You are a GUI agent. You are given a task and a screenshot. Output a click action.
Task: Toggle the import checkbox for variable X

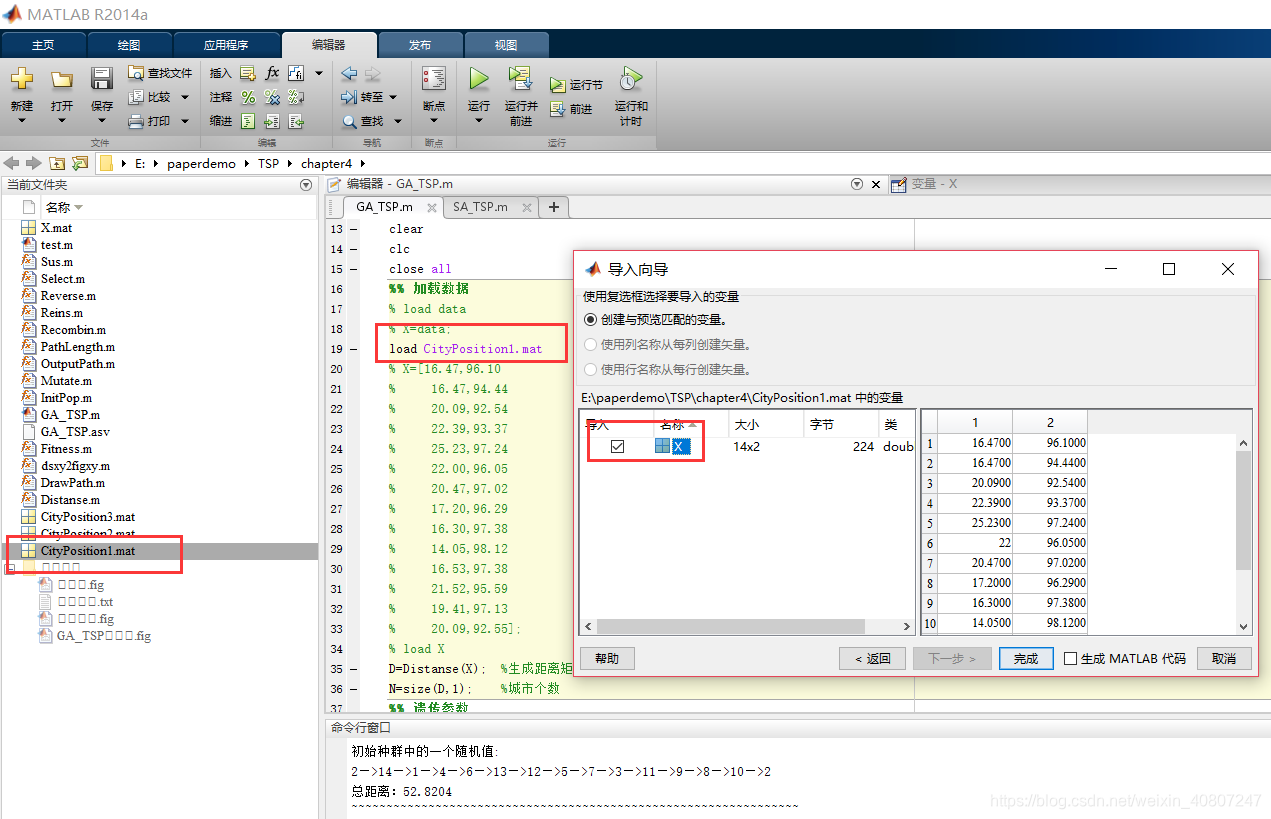tap(617, 446)
